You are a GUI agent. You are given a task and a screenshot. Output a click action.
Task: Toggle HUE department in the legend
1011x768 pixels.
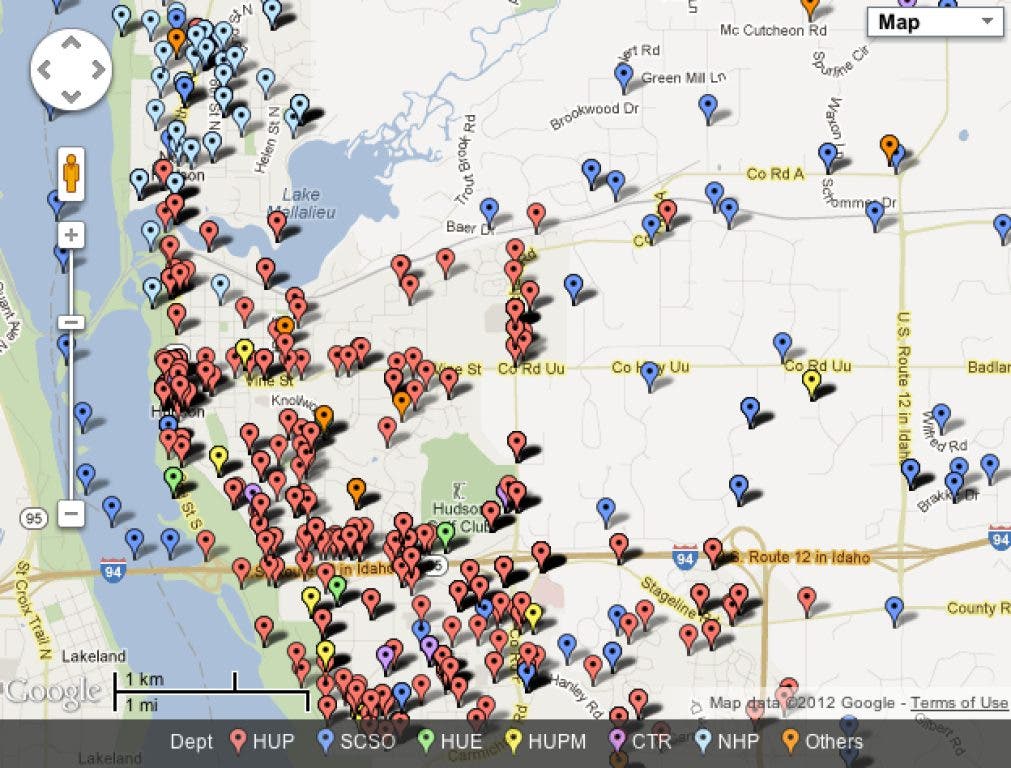[450, 742]
